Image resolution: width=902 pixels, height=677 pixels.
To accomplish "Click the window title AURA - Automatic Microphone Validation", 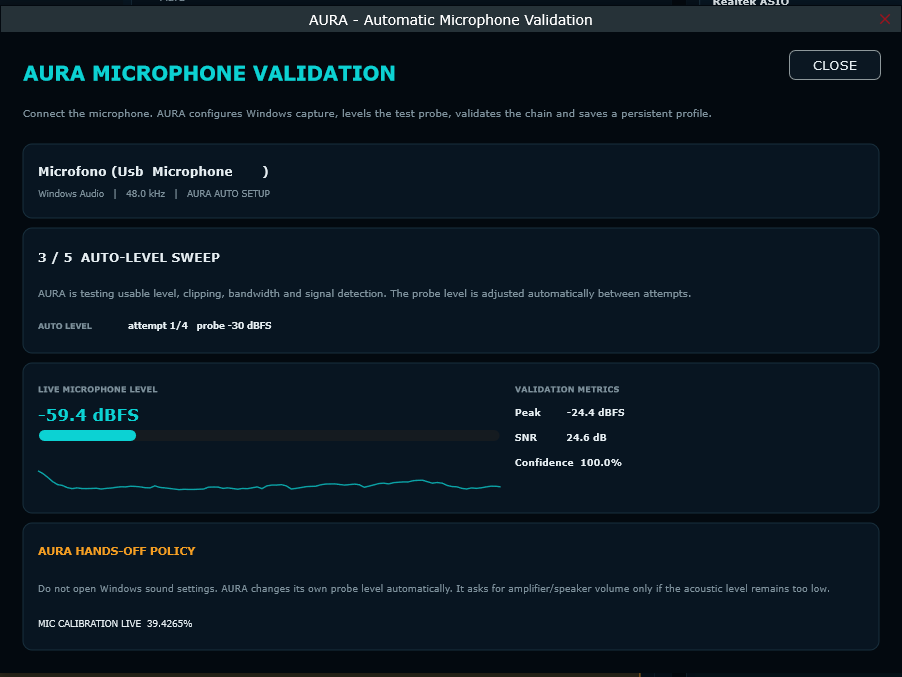I will (x=450, y=20).
